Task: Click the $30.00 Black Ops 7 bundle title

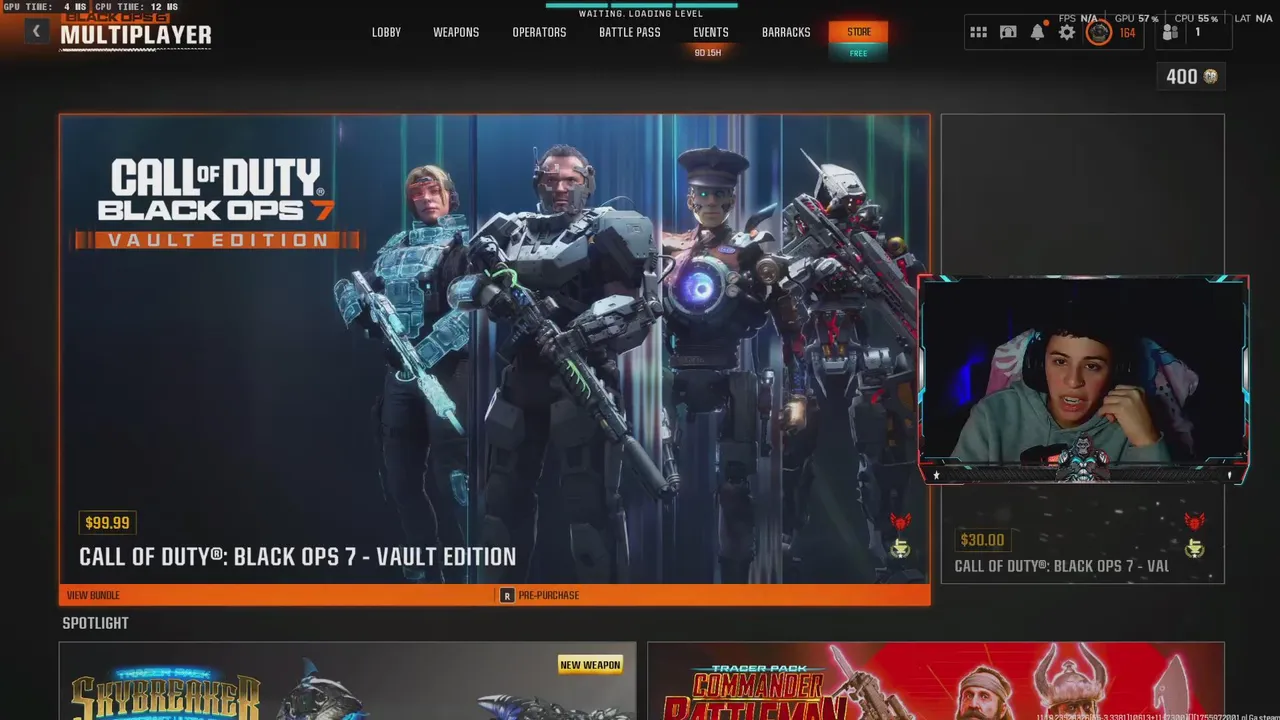Action: pyautogui.click(x=1061, y=566)
